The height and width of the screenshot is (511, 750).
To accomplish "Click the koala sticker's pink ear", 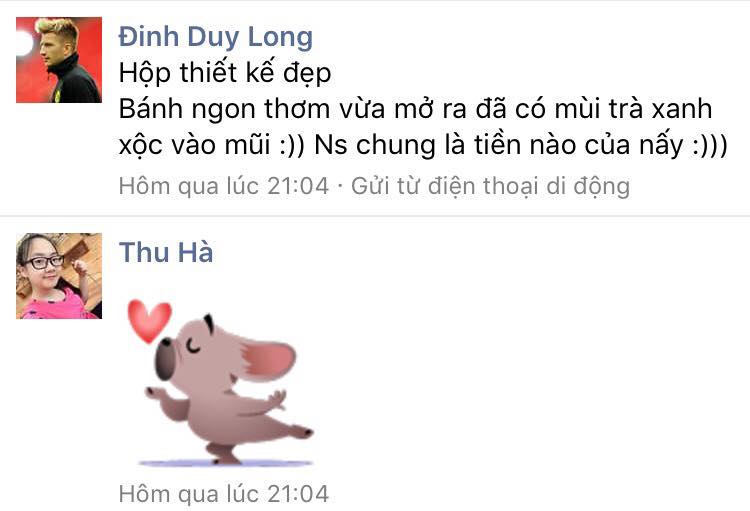I will click(x=269, y=359).
